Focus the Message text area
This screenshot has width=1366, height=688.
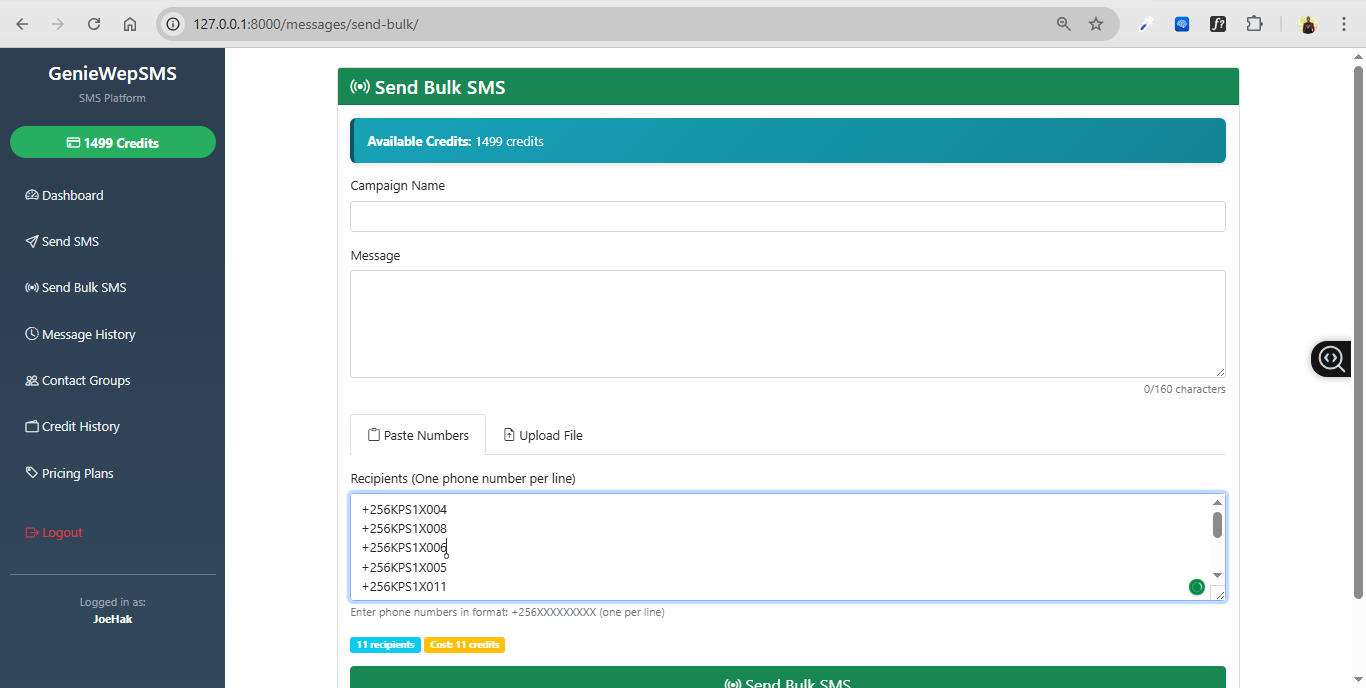point(787,324)
